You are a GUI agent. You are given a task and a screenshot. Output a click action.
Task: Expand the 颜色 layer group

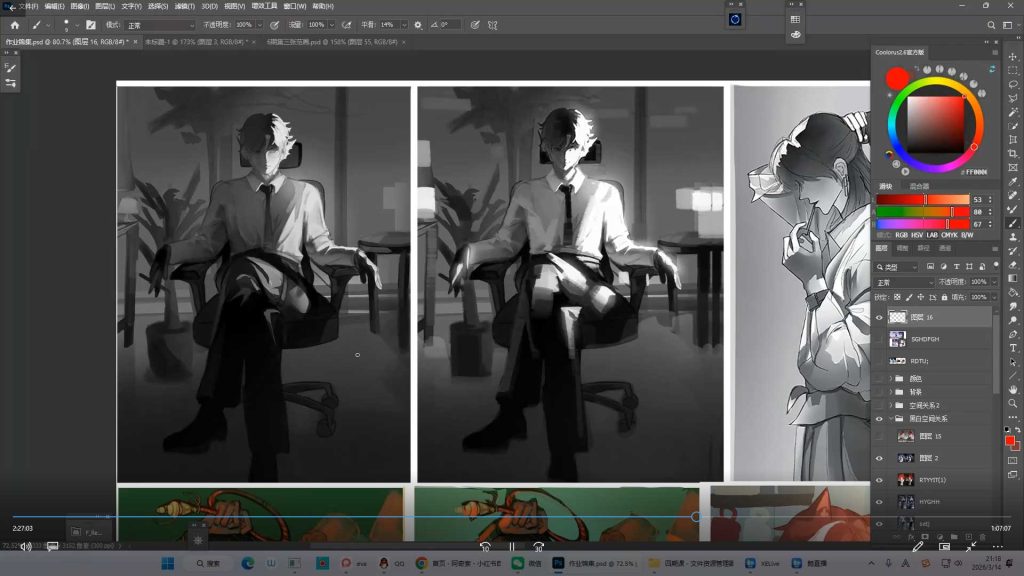890,378
